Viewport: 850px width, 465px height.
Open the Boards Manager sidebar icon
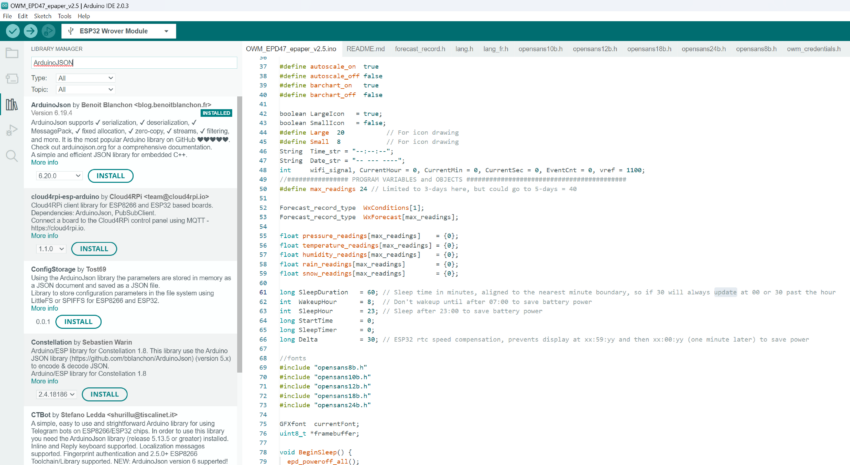tap(12, 79)
